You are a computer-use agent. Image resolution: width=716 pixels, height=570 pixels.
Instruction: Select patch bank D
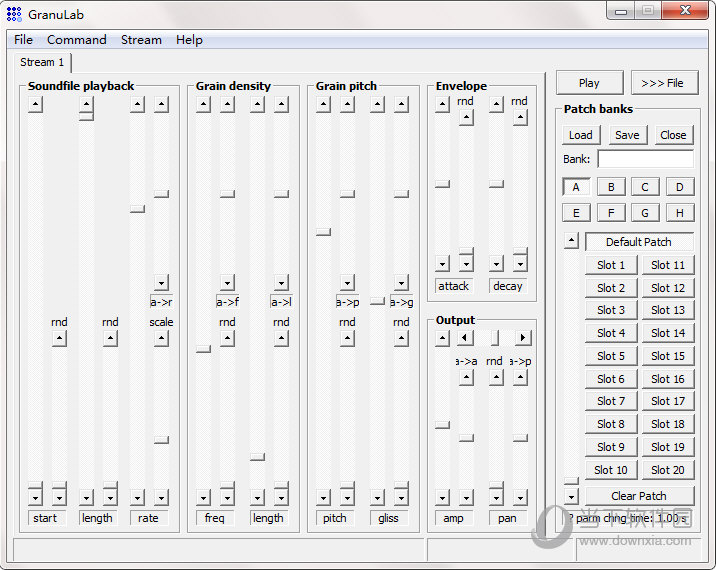(680, 187)
